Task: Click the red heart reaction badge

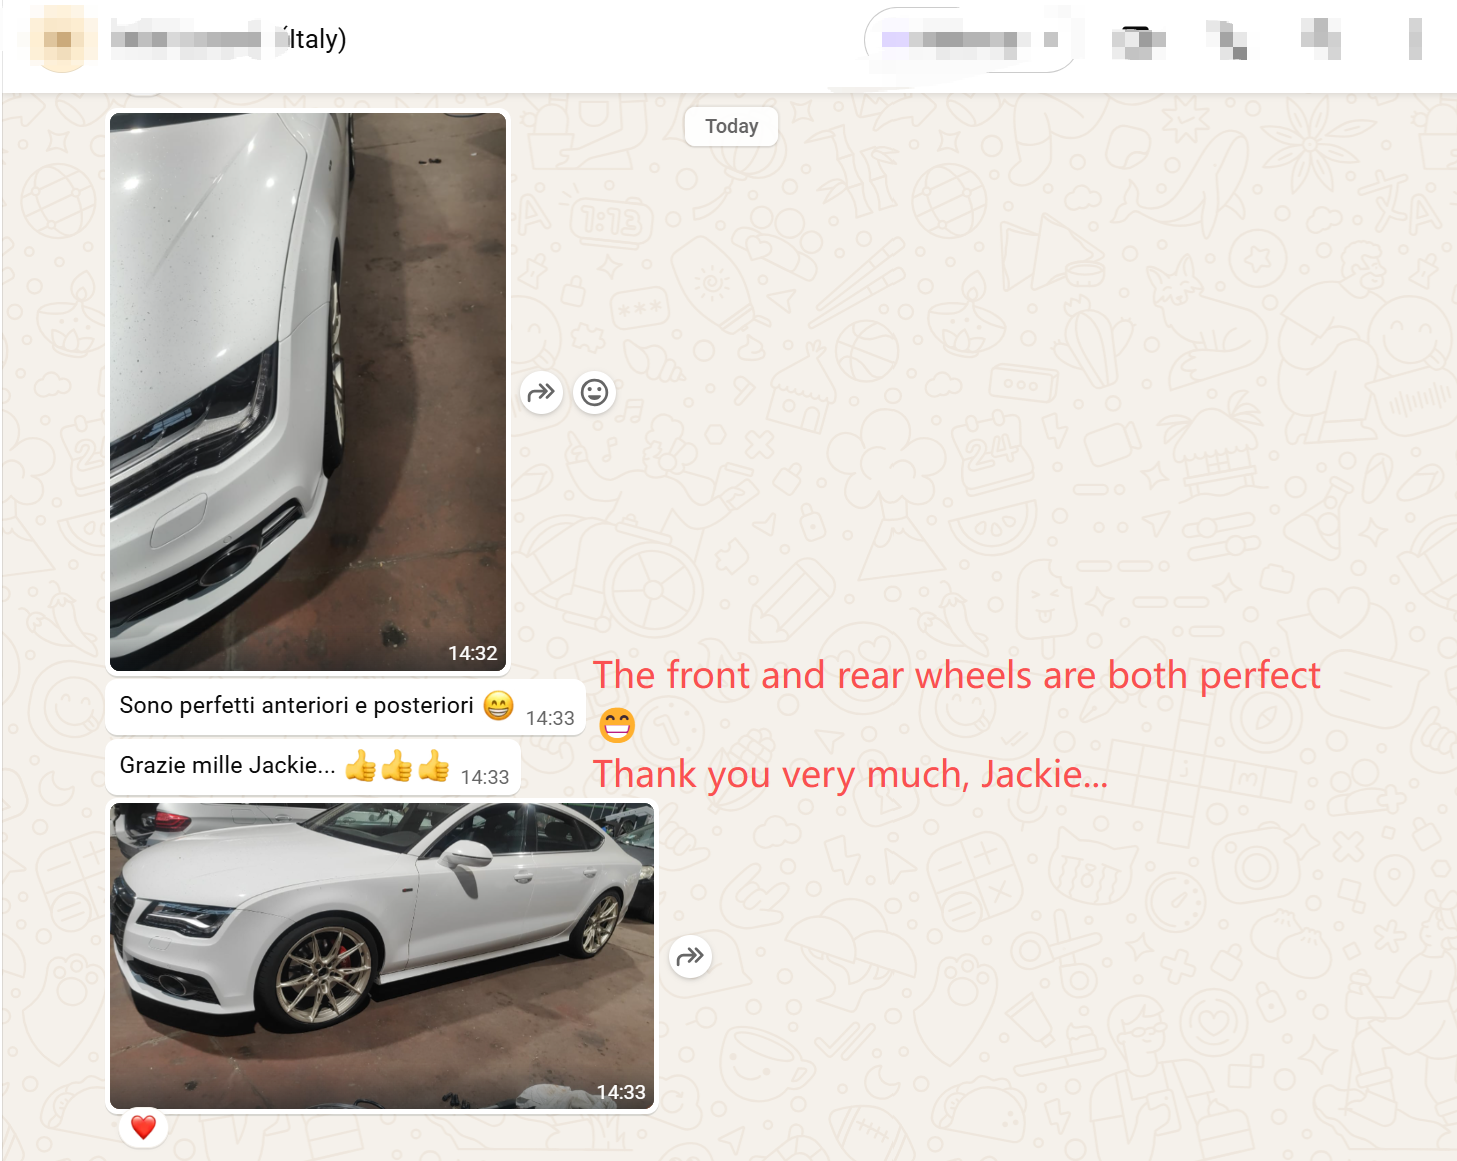Action: [x=144, y=1127]
